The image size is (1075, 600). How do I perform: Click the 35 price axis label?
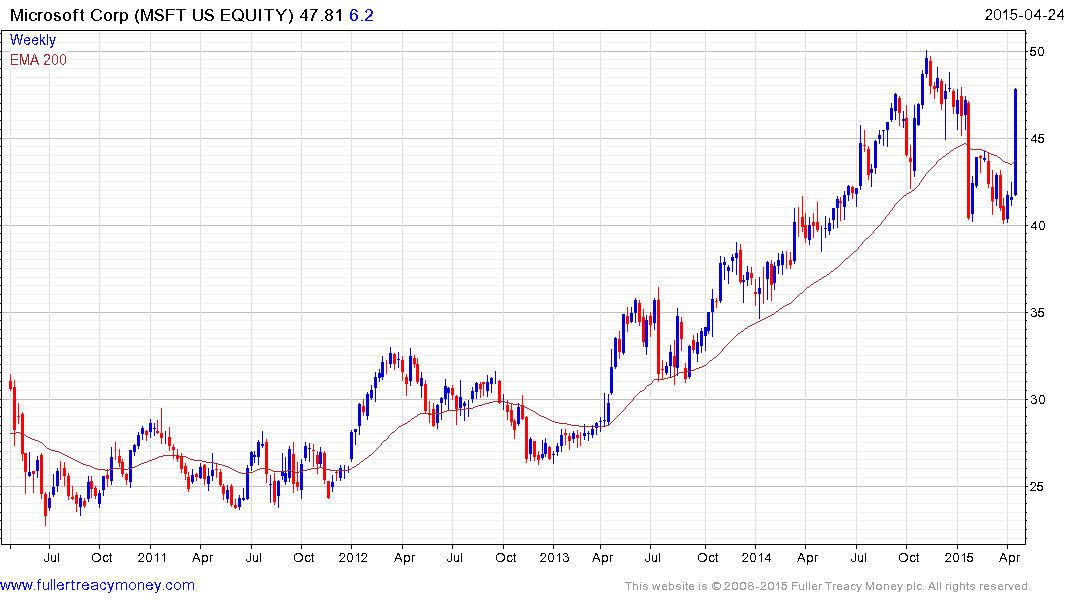(1040, 313)
